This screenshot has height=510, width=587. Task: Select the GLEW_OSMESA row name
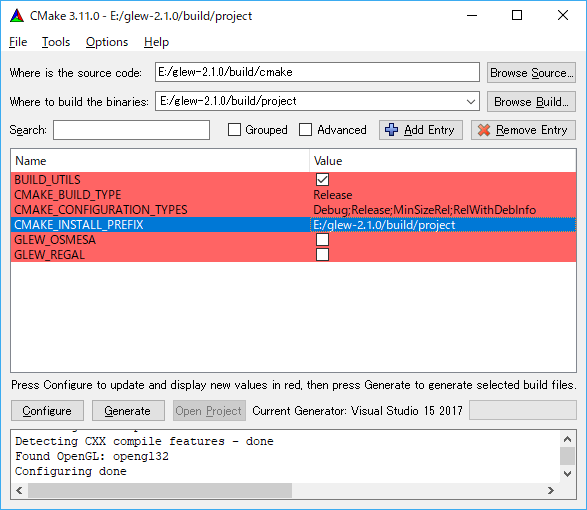[55, 240]
